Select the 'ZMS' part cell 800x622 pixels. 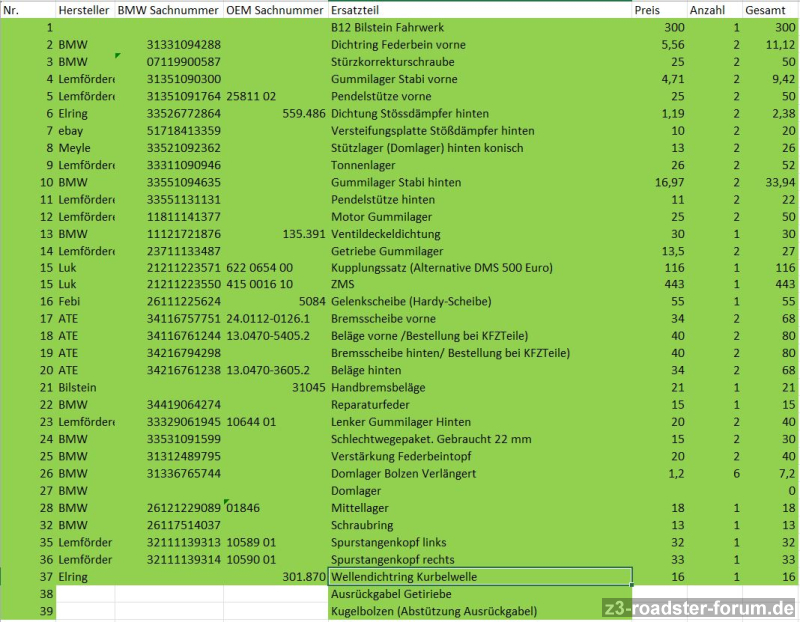tap(480, 284)
